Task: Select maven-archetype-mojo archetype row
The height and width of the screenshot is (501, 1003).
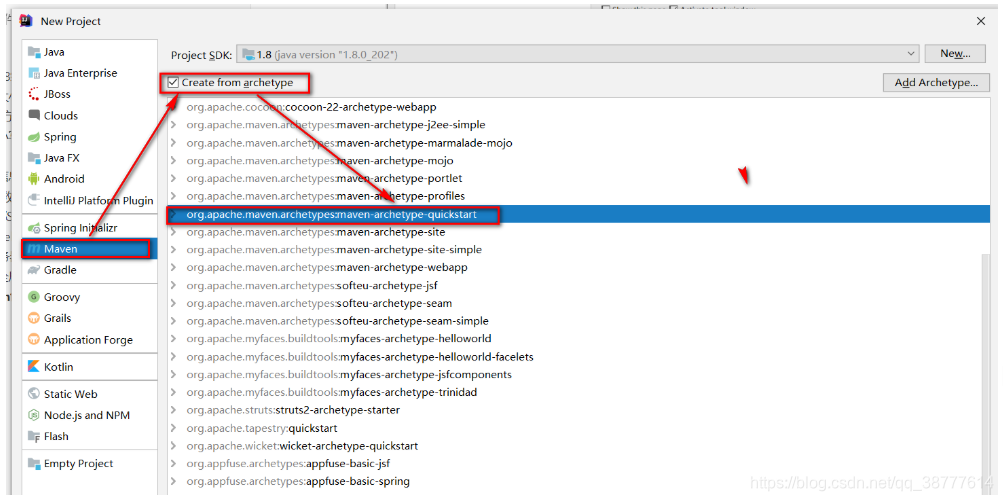Action: pyautogui.click(x=578, y=161)
